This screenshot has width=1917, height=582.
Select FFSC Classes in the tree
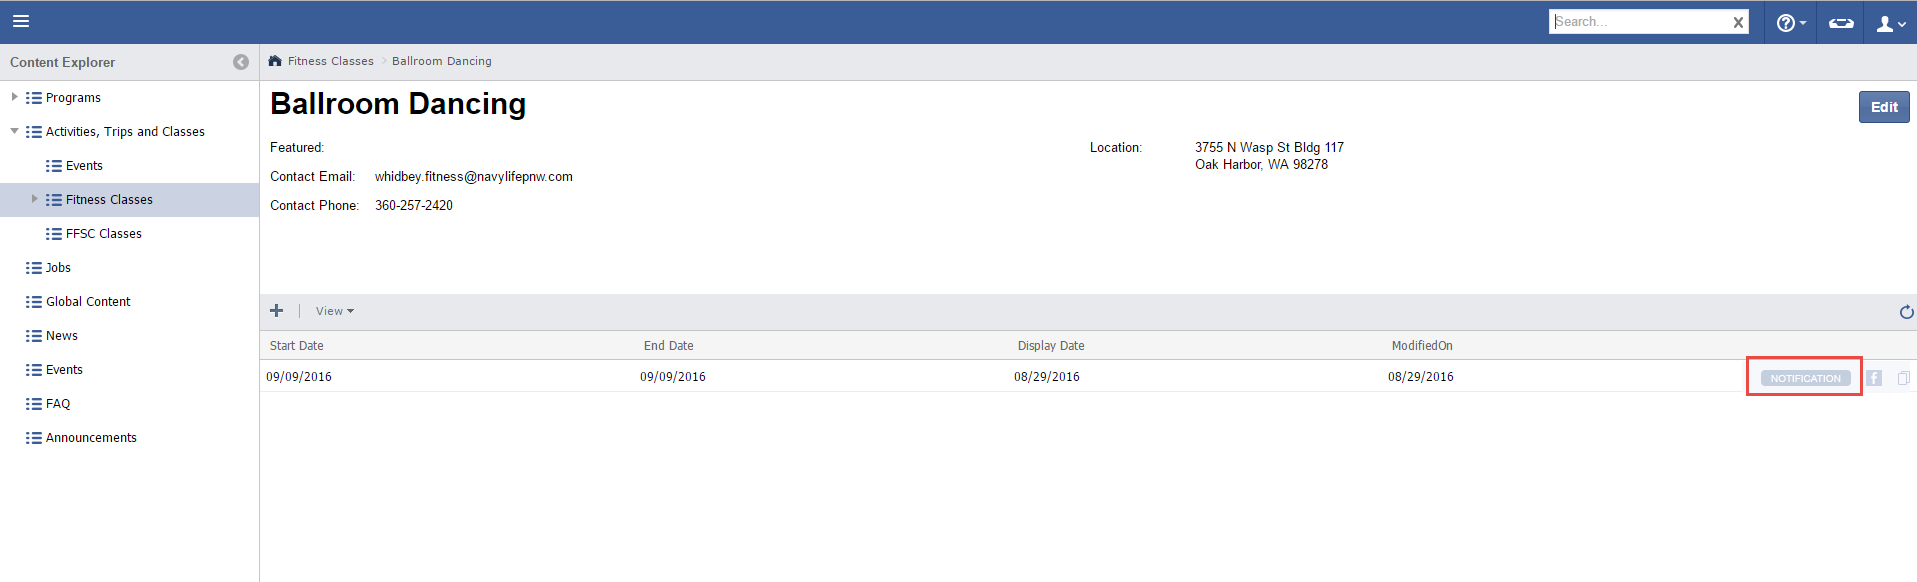(103, 234)
